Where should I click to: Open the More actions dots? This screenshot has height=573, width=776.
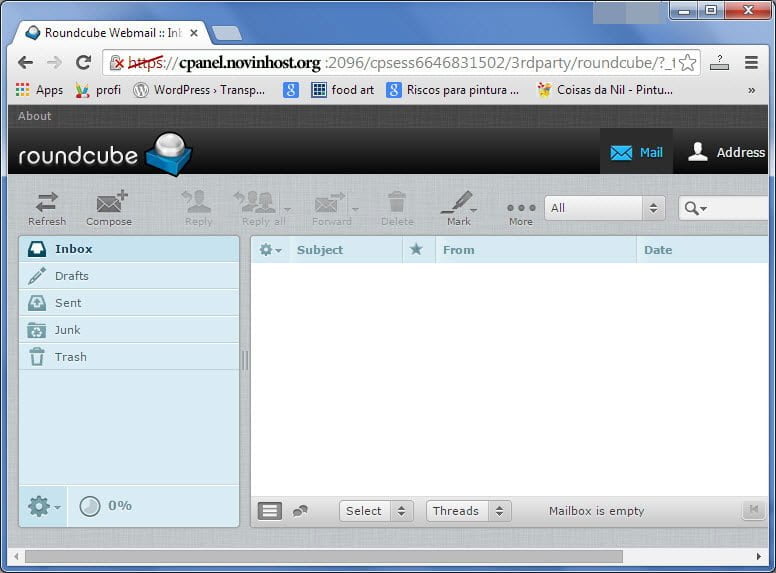coord(521,213)
